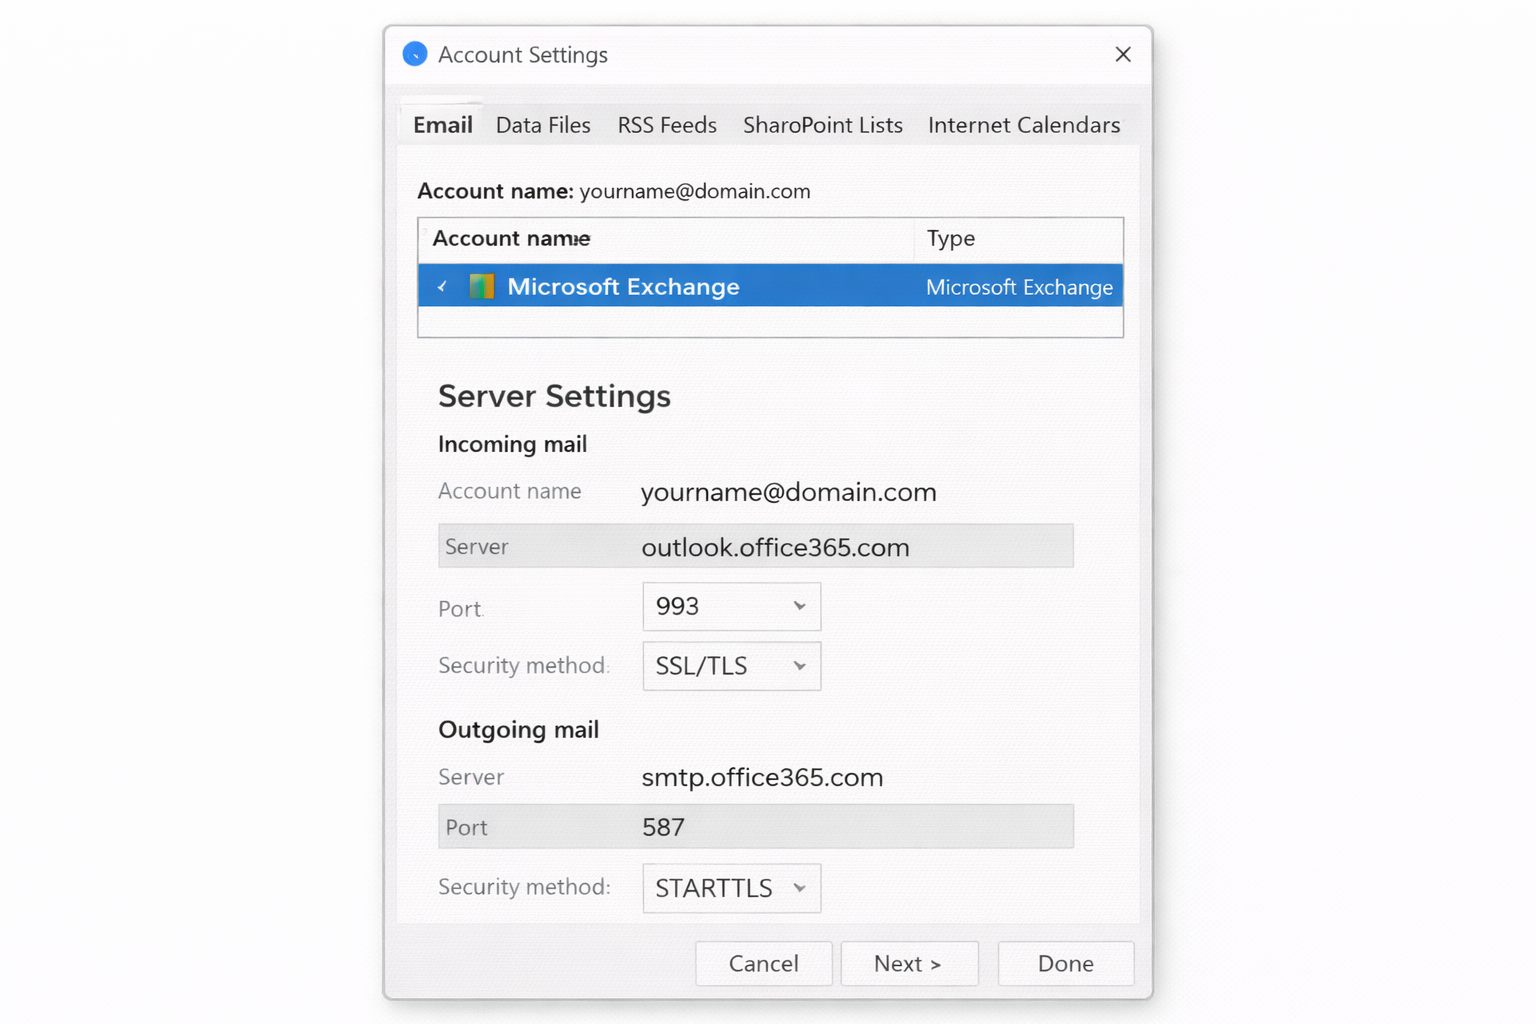The height and width of the screenshot is (1024, 1536).
Task: Expand the STARTTLS security method dropdown
Action: click(x=731, y=888)
